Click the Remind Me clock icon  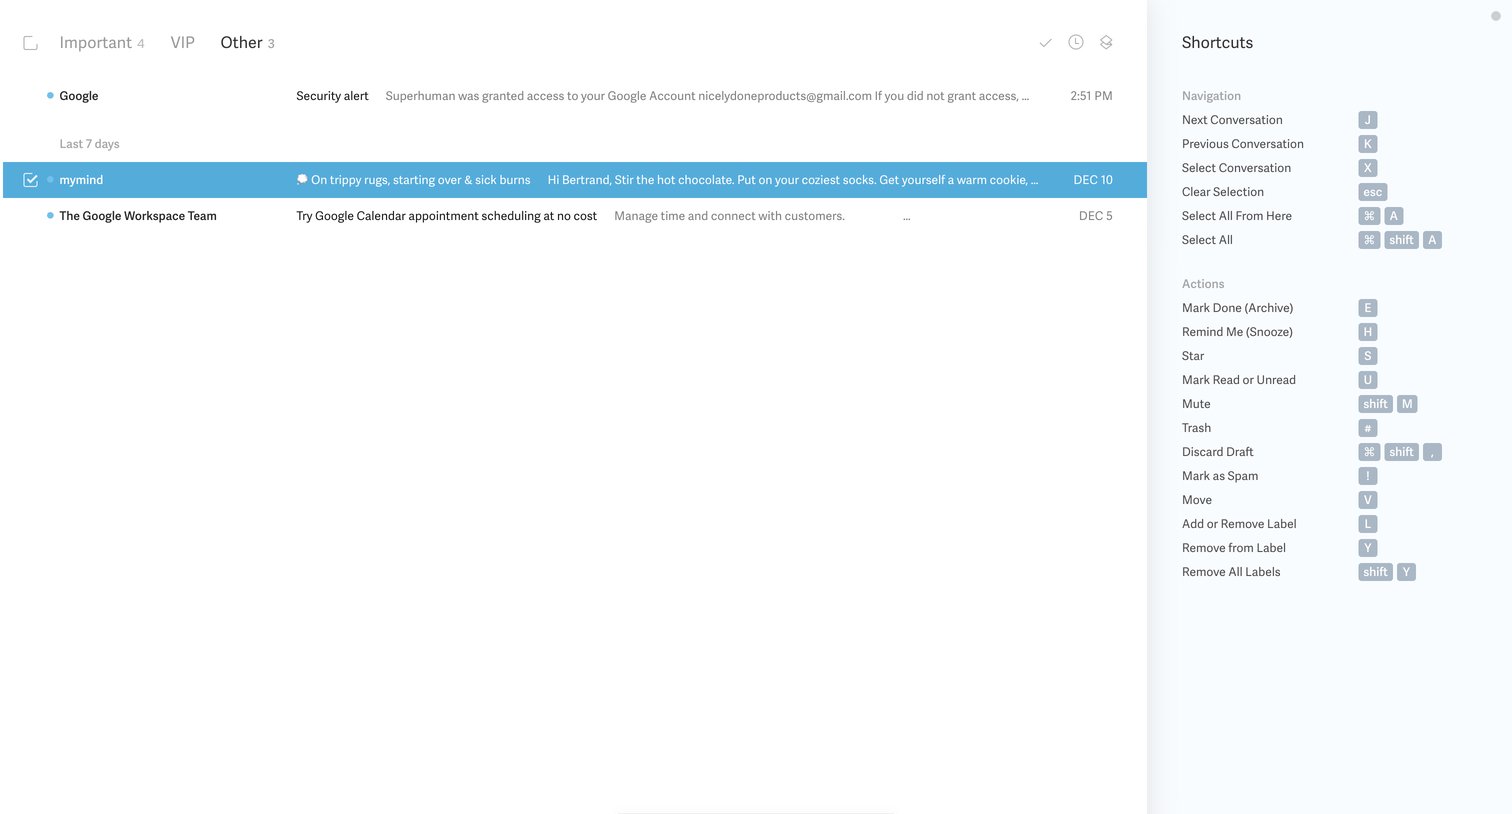[x=1076, y=42]
